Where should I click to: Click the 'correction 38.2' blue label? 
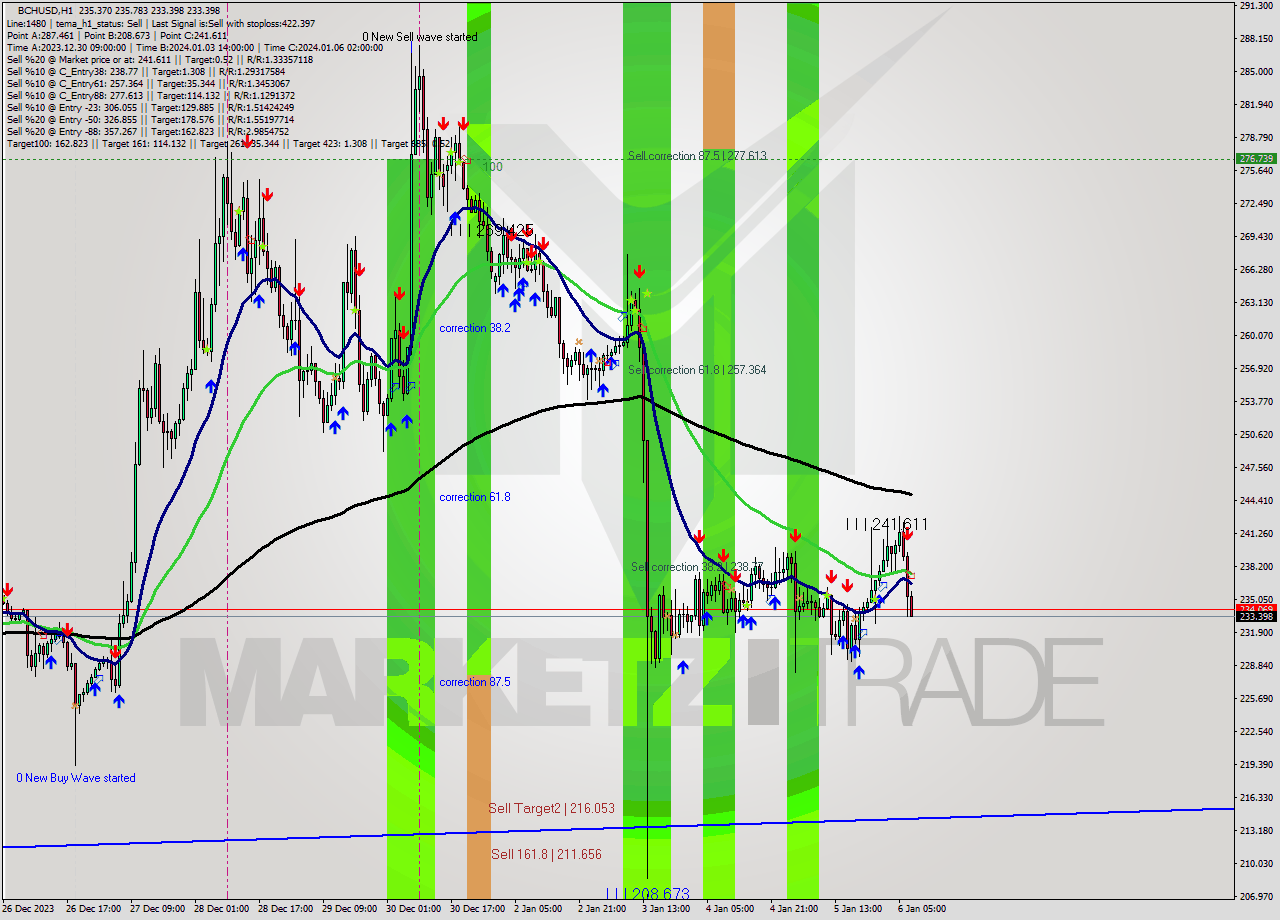(x=475, y=328)
